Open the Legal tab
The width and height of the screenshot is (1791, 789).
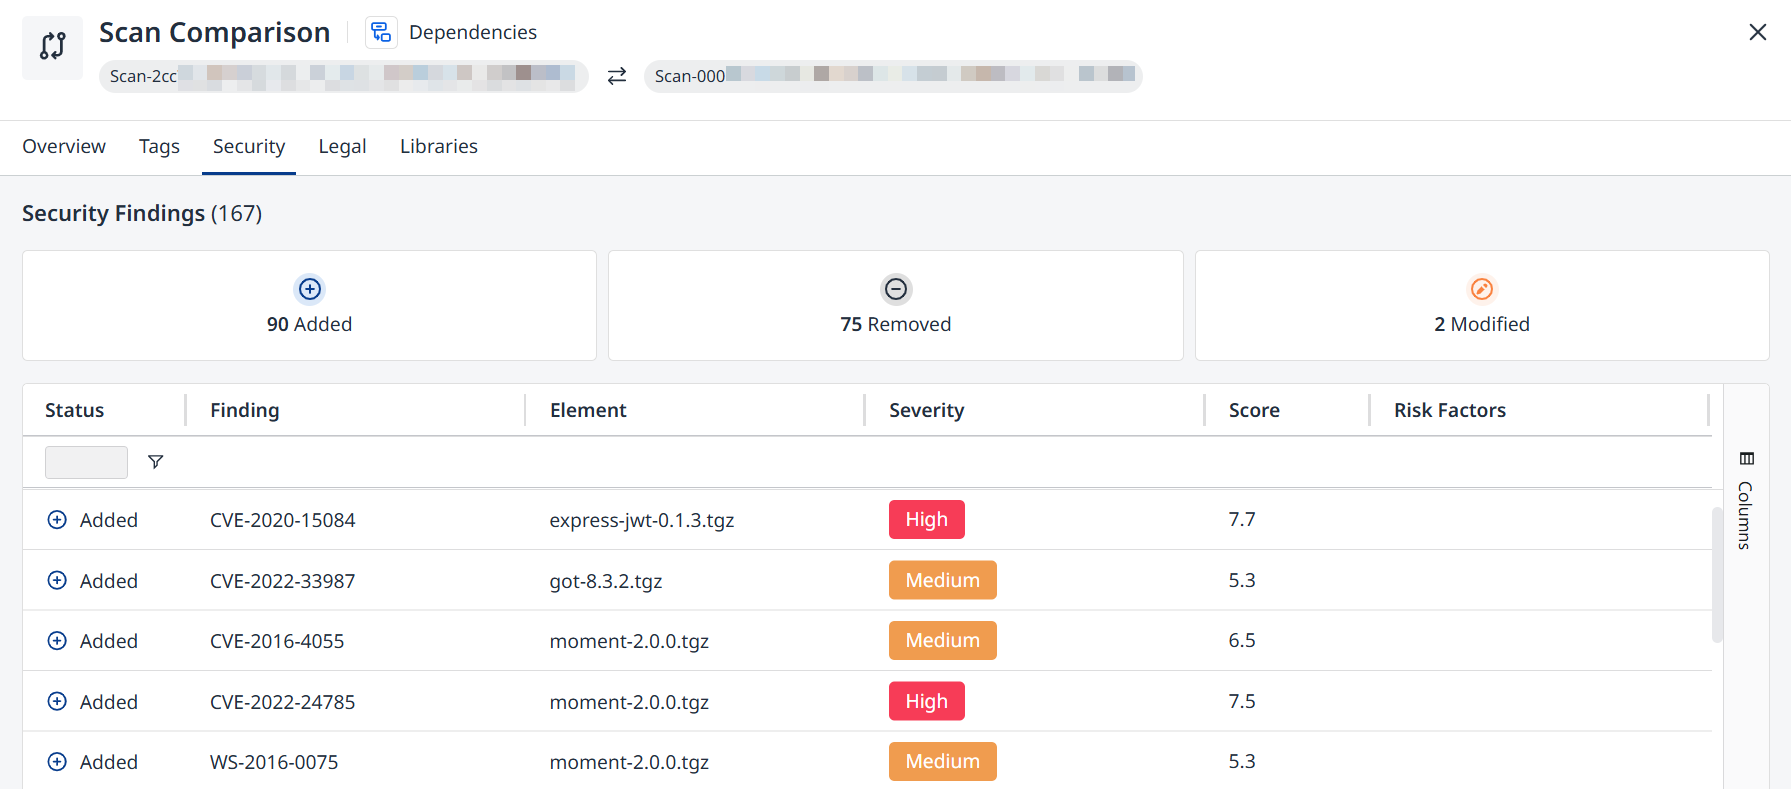tap(342, 147)
